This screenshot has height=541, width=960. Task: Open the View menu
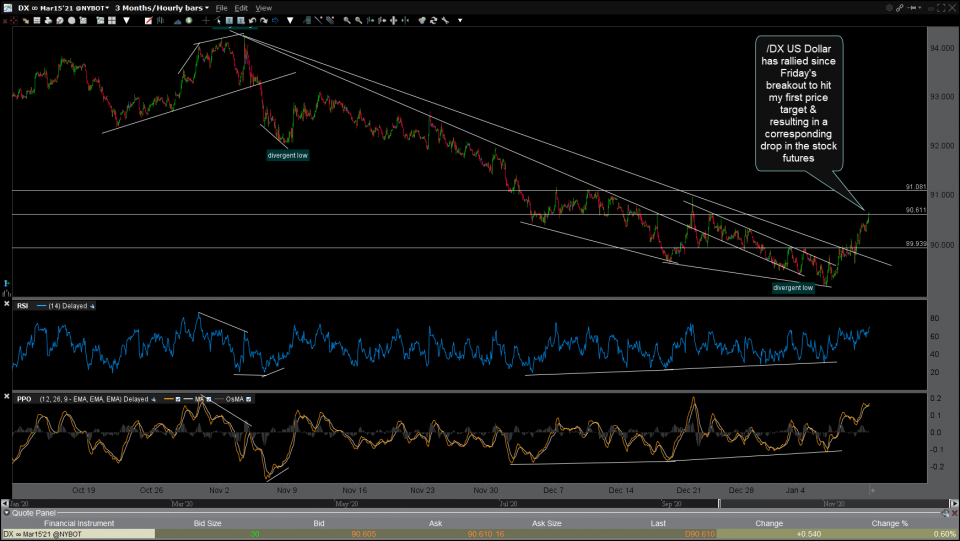(x=264, y=7)
